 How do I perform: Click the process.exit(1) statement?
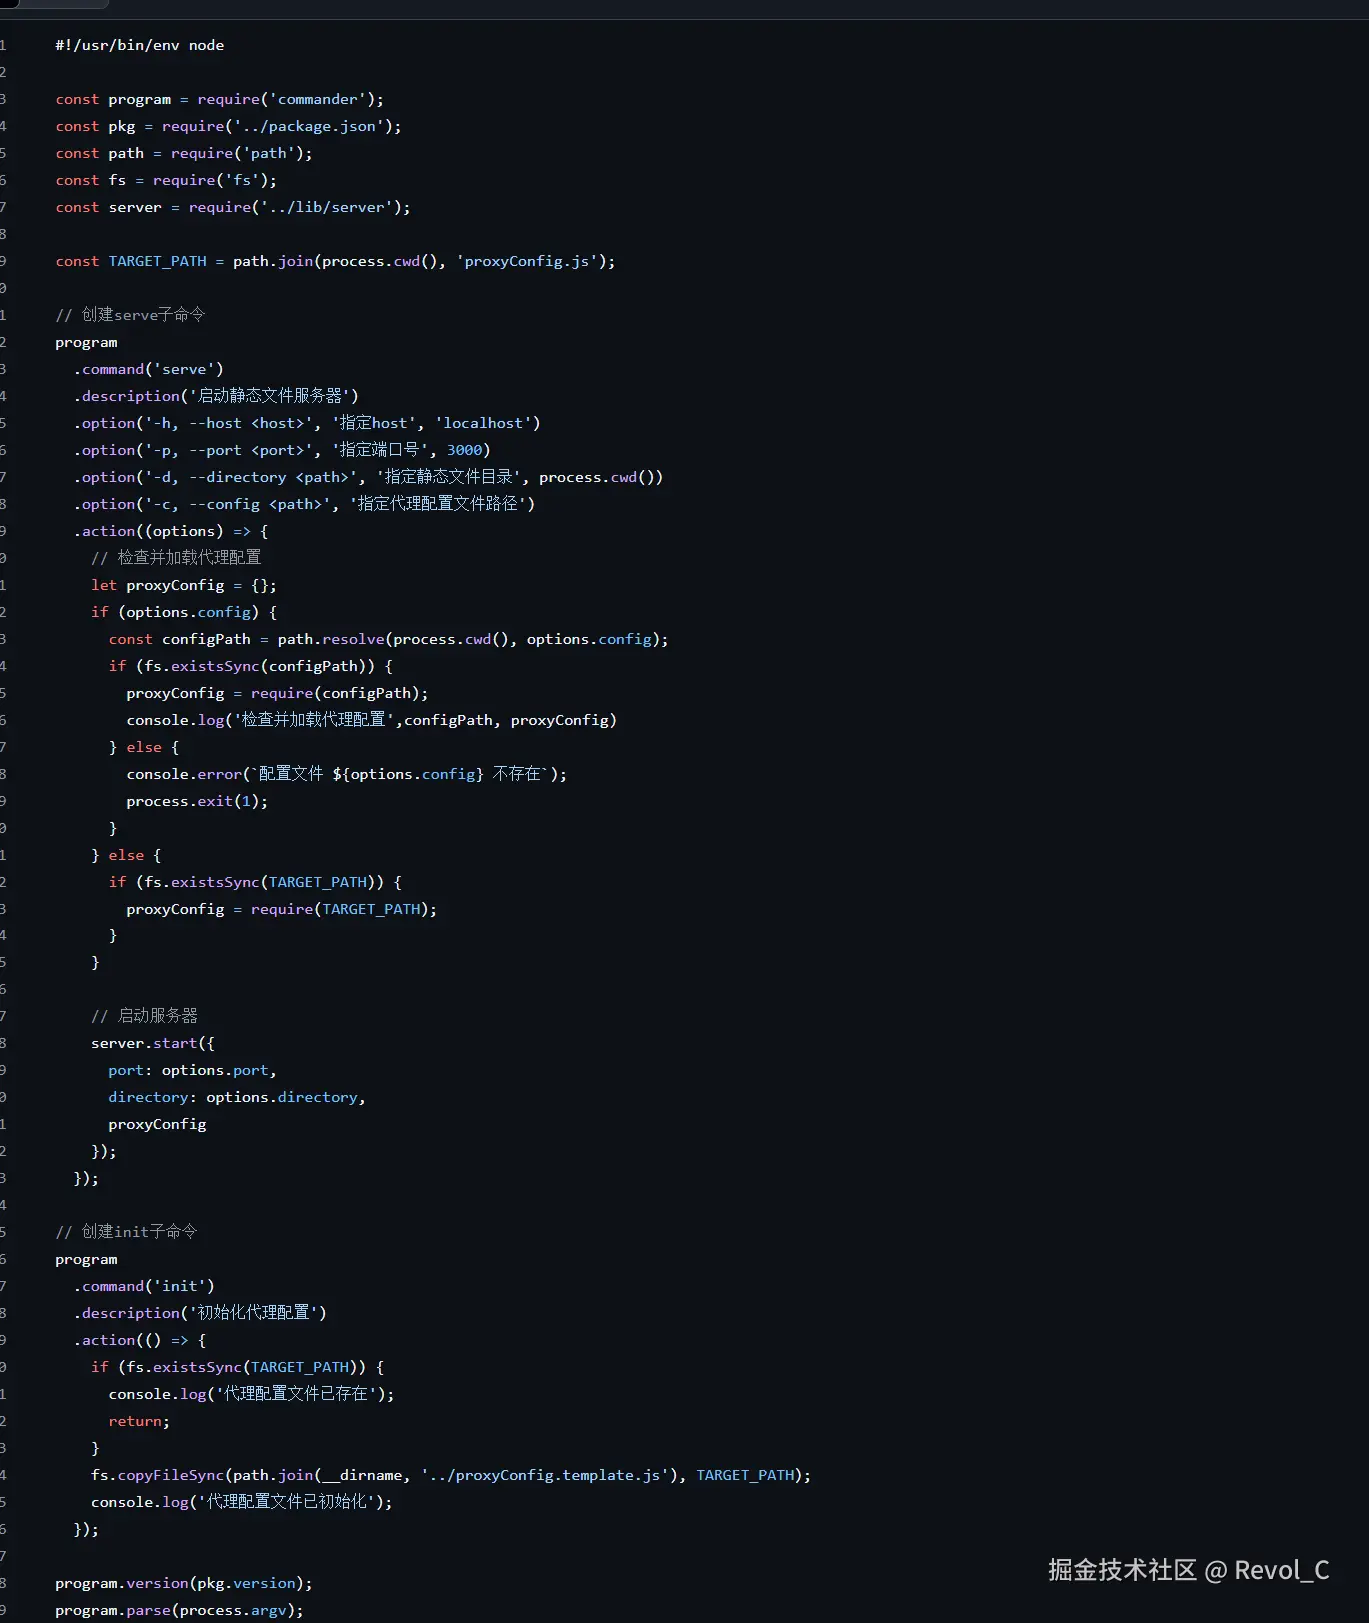coord(196,801)
